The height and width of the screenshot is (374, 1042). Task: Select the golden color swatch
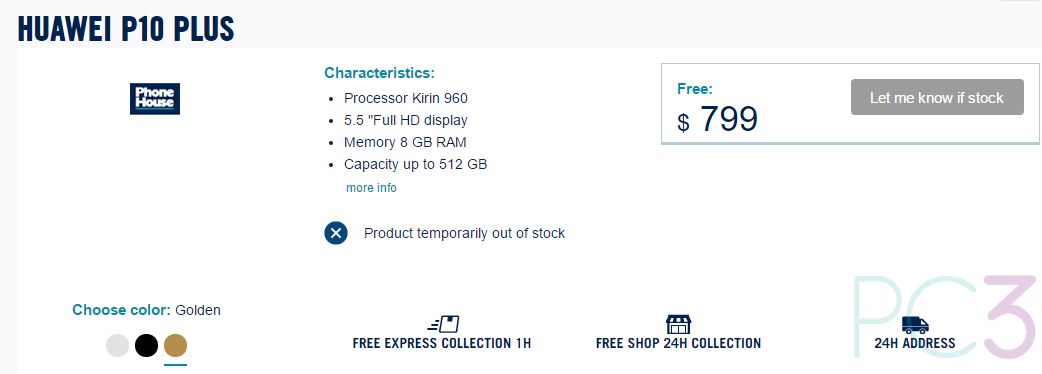(x=175, y=345)
